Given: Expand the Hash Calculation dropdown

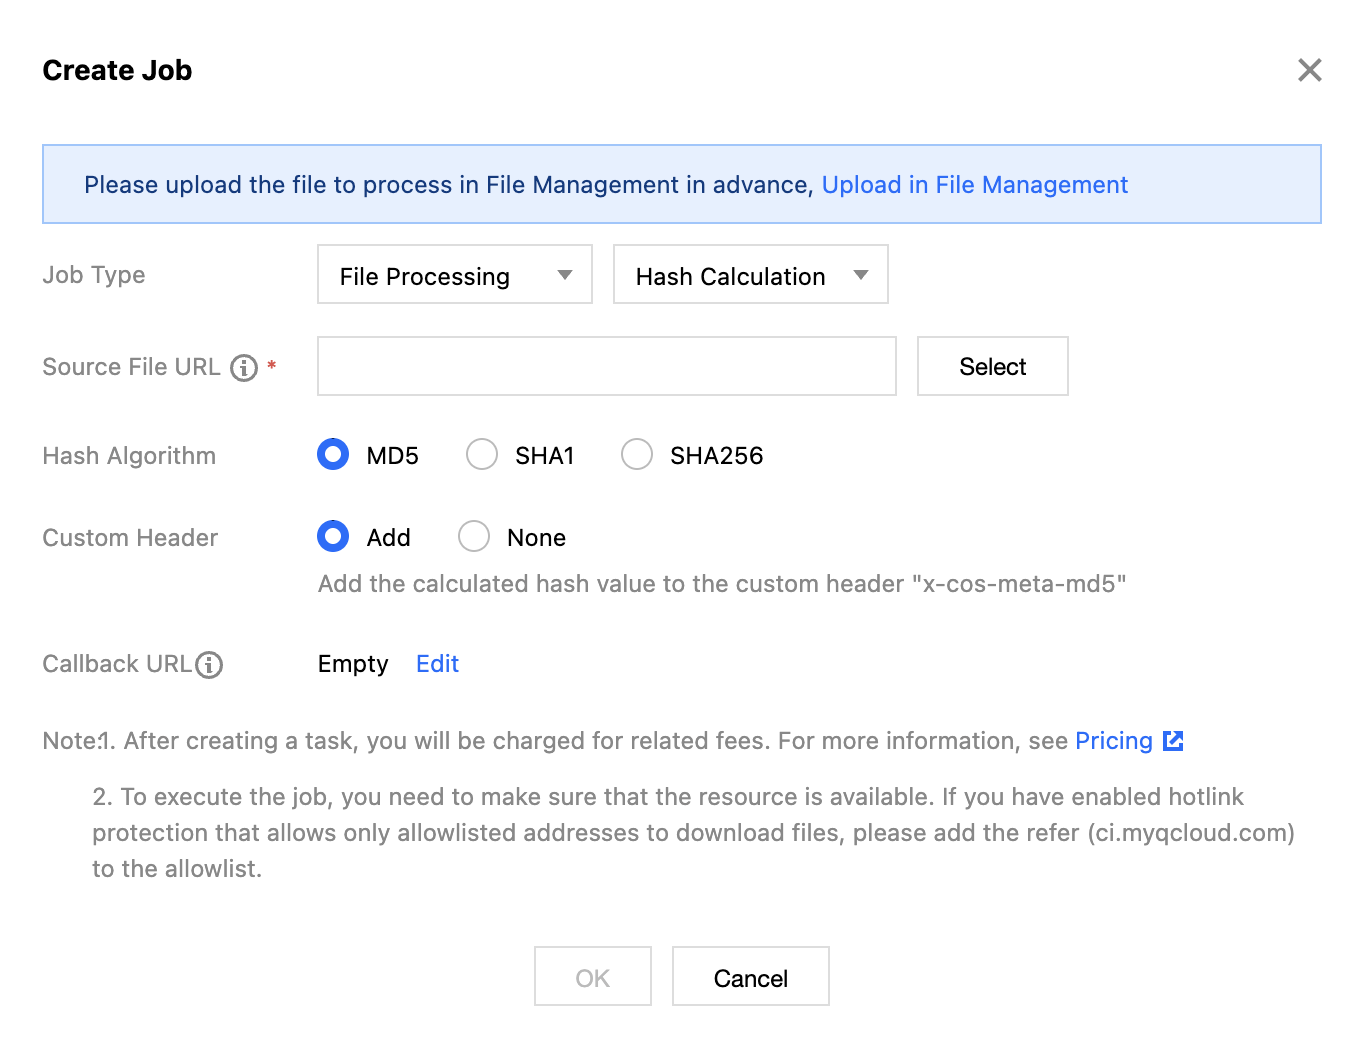Looking at the screenshot, I should [x=750, y=275].
